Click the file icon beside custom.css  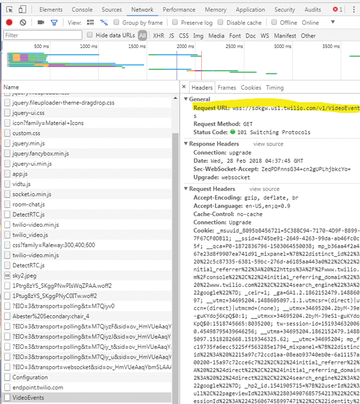pos(7,133)
